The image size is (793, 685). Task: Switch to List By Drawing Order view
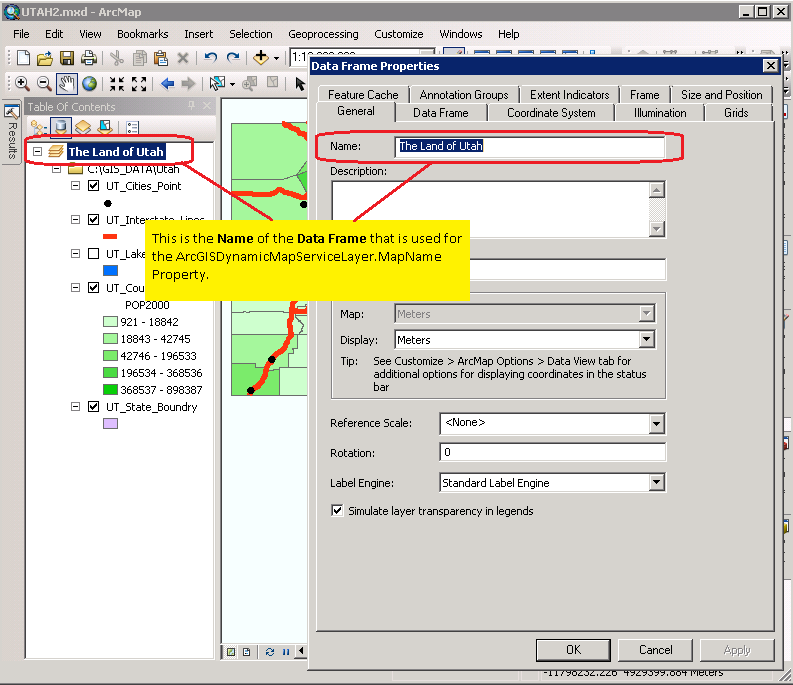(37, 127)
